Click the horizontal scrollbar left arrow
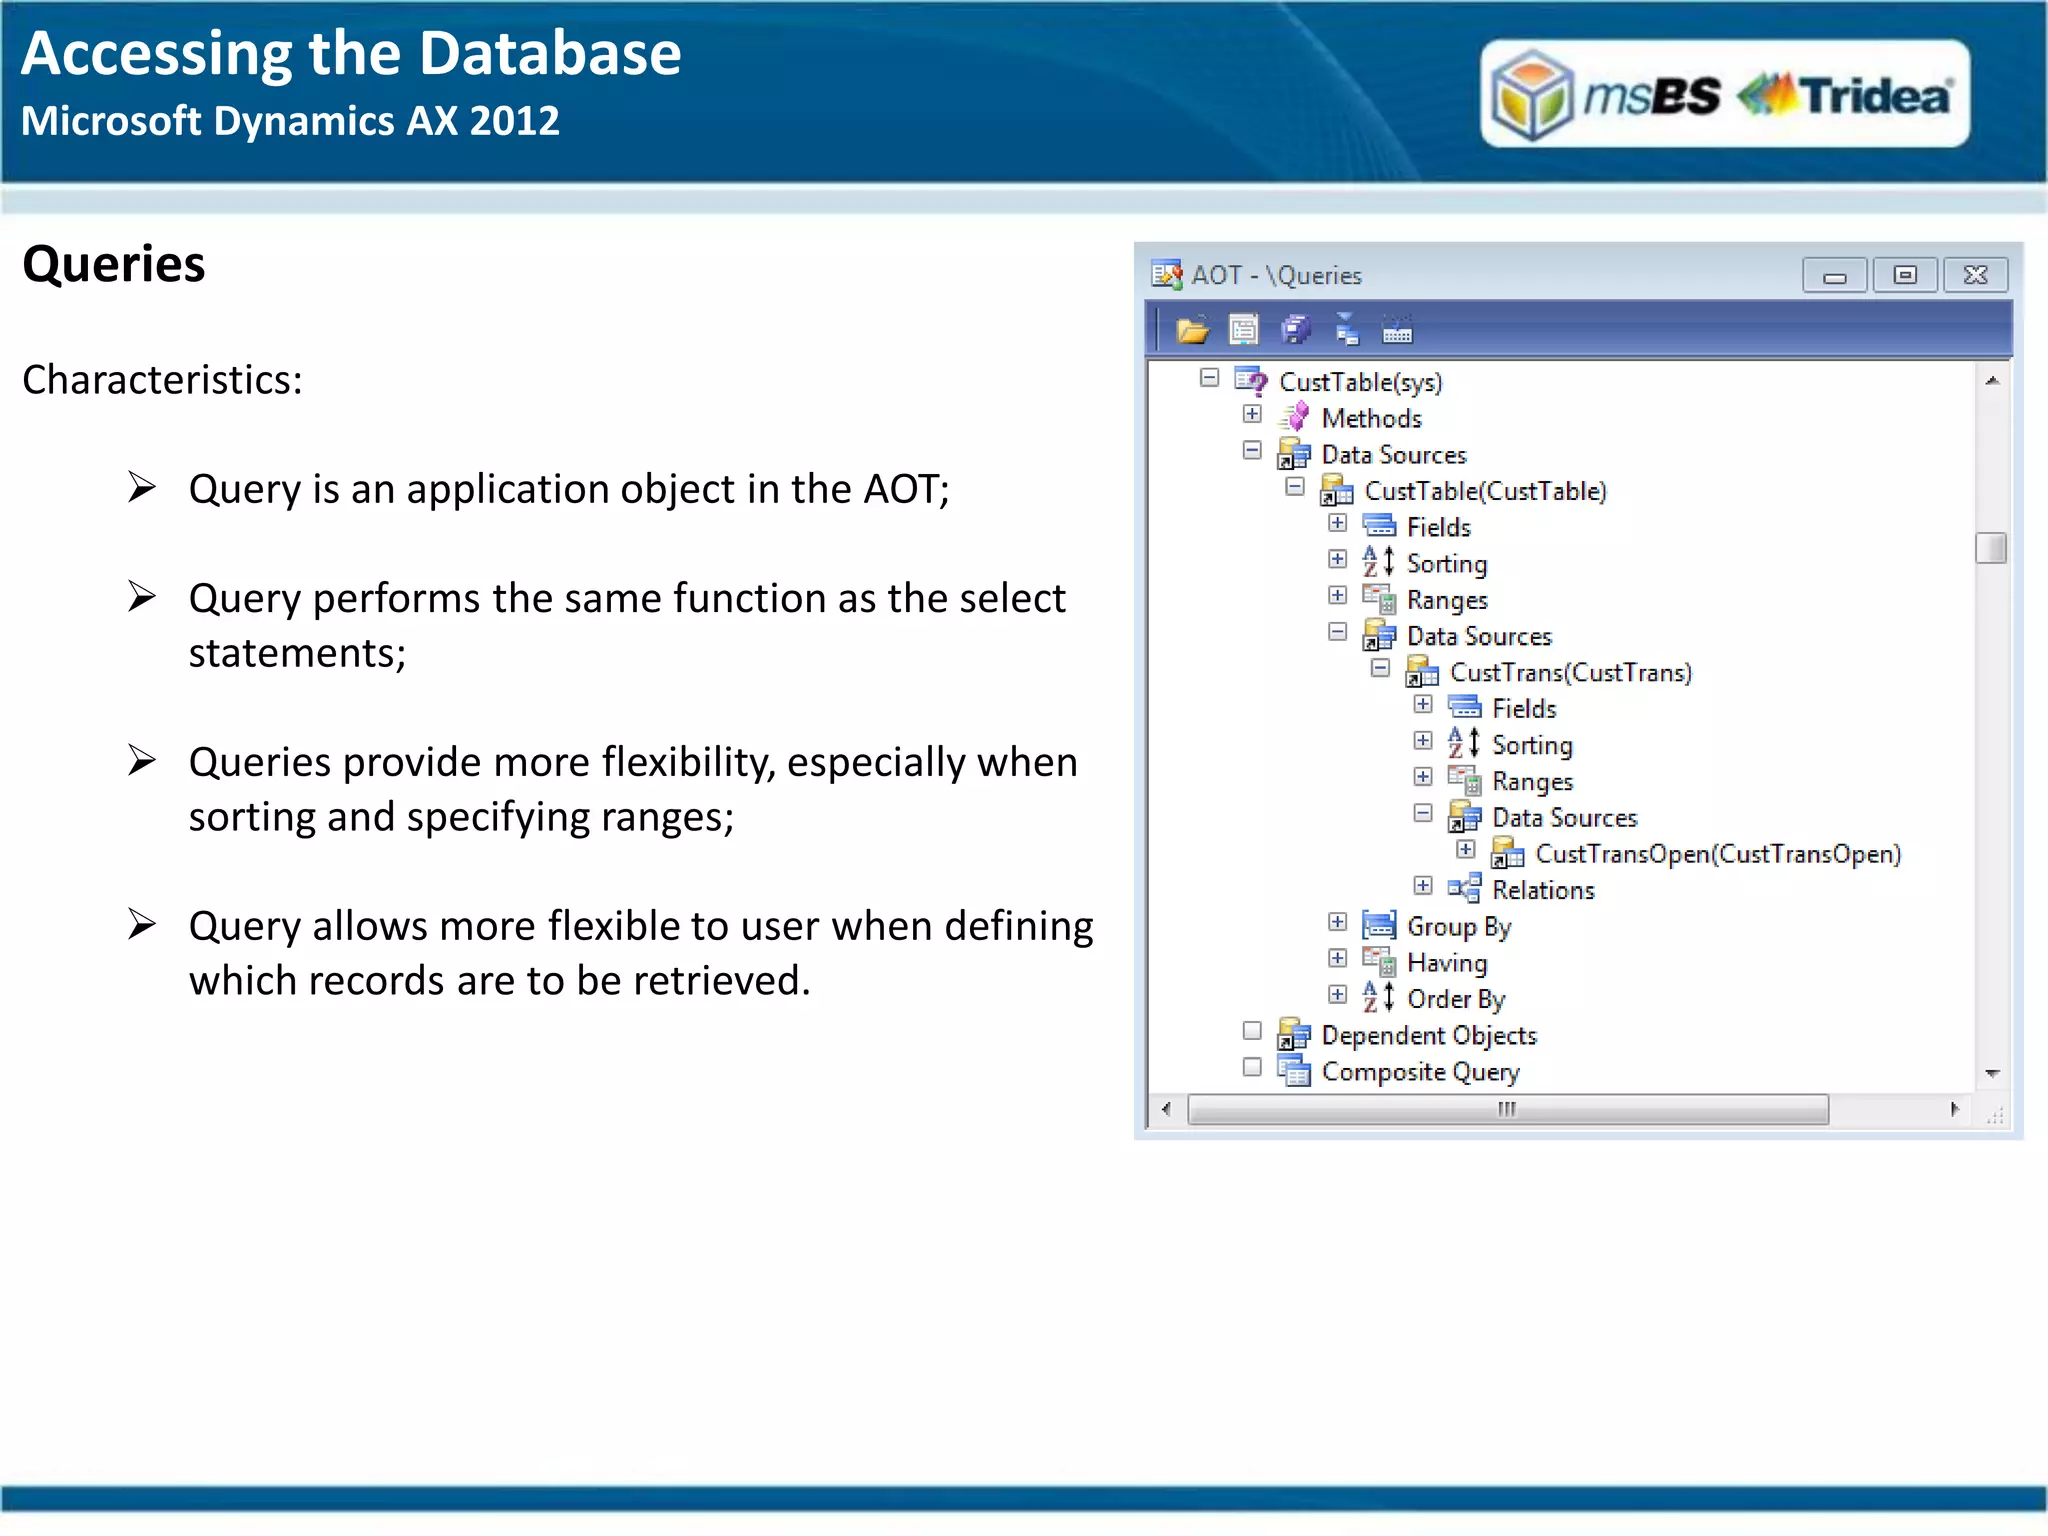The width and height of the screenshot is (2048, 1536). 1167,1109
